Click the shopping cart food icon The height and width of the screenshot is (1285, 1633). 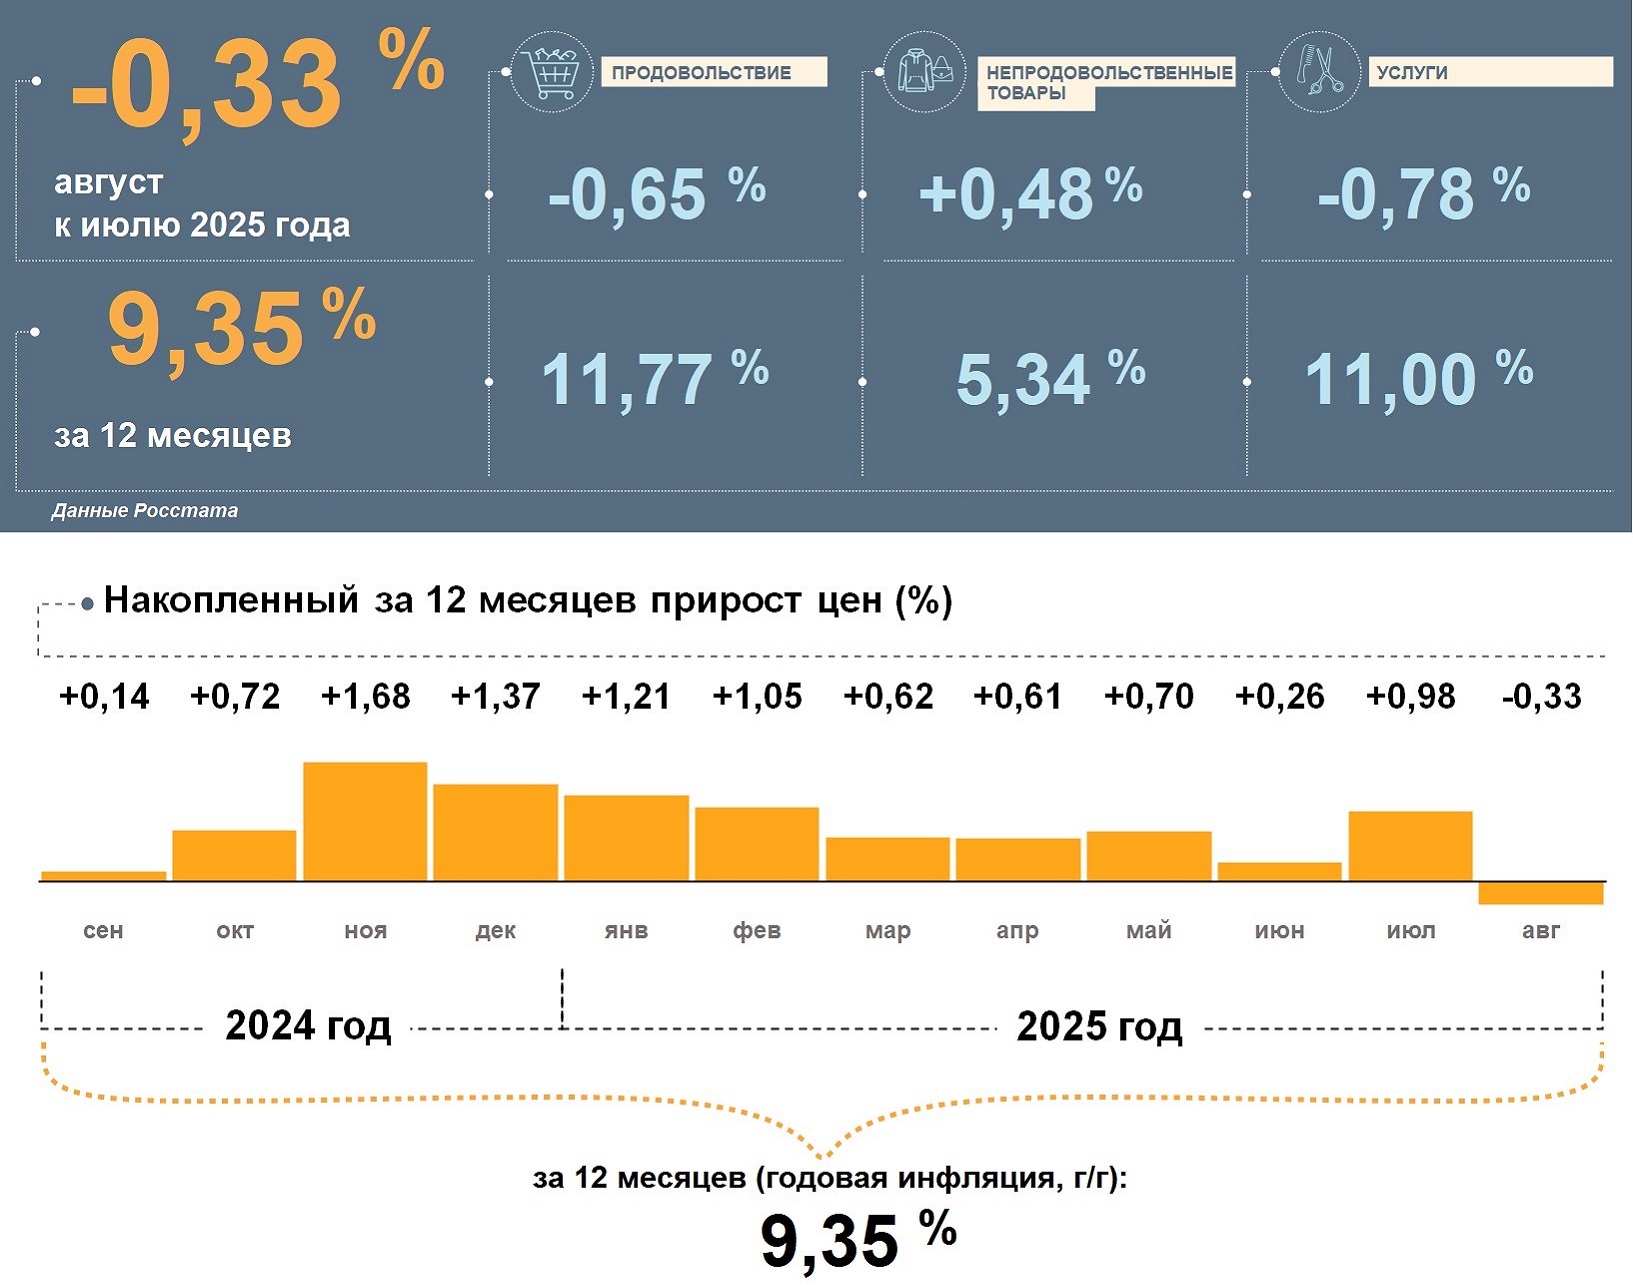[551, 71]
